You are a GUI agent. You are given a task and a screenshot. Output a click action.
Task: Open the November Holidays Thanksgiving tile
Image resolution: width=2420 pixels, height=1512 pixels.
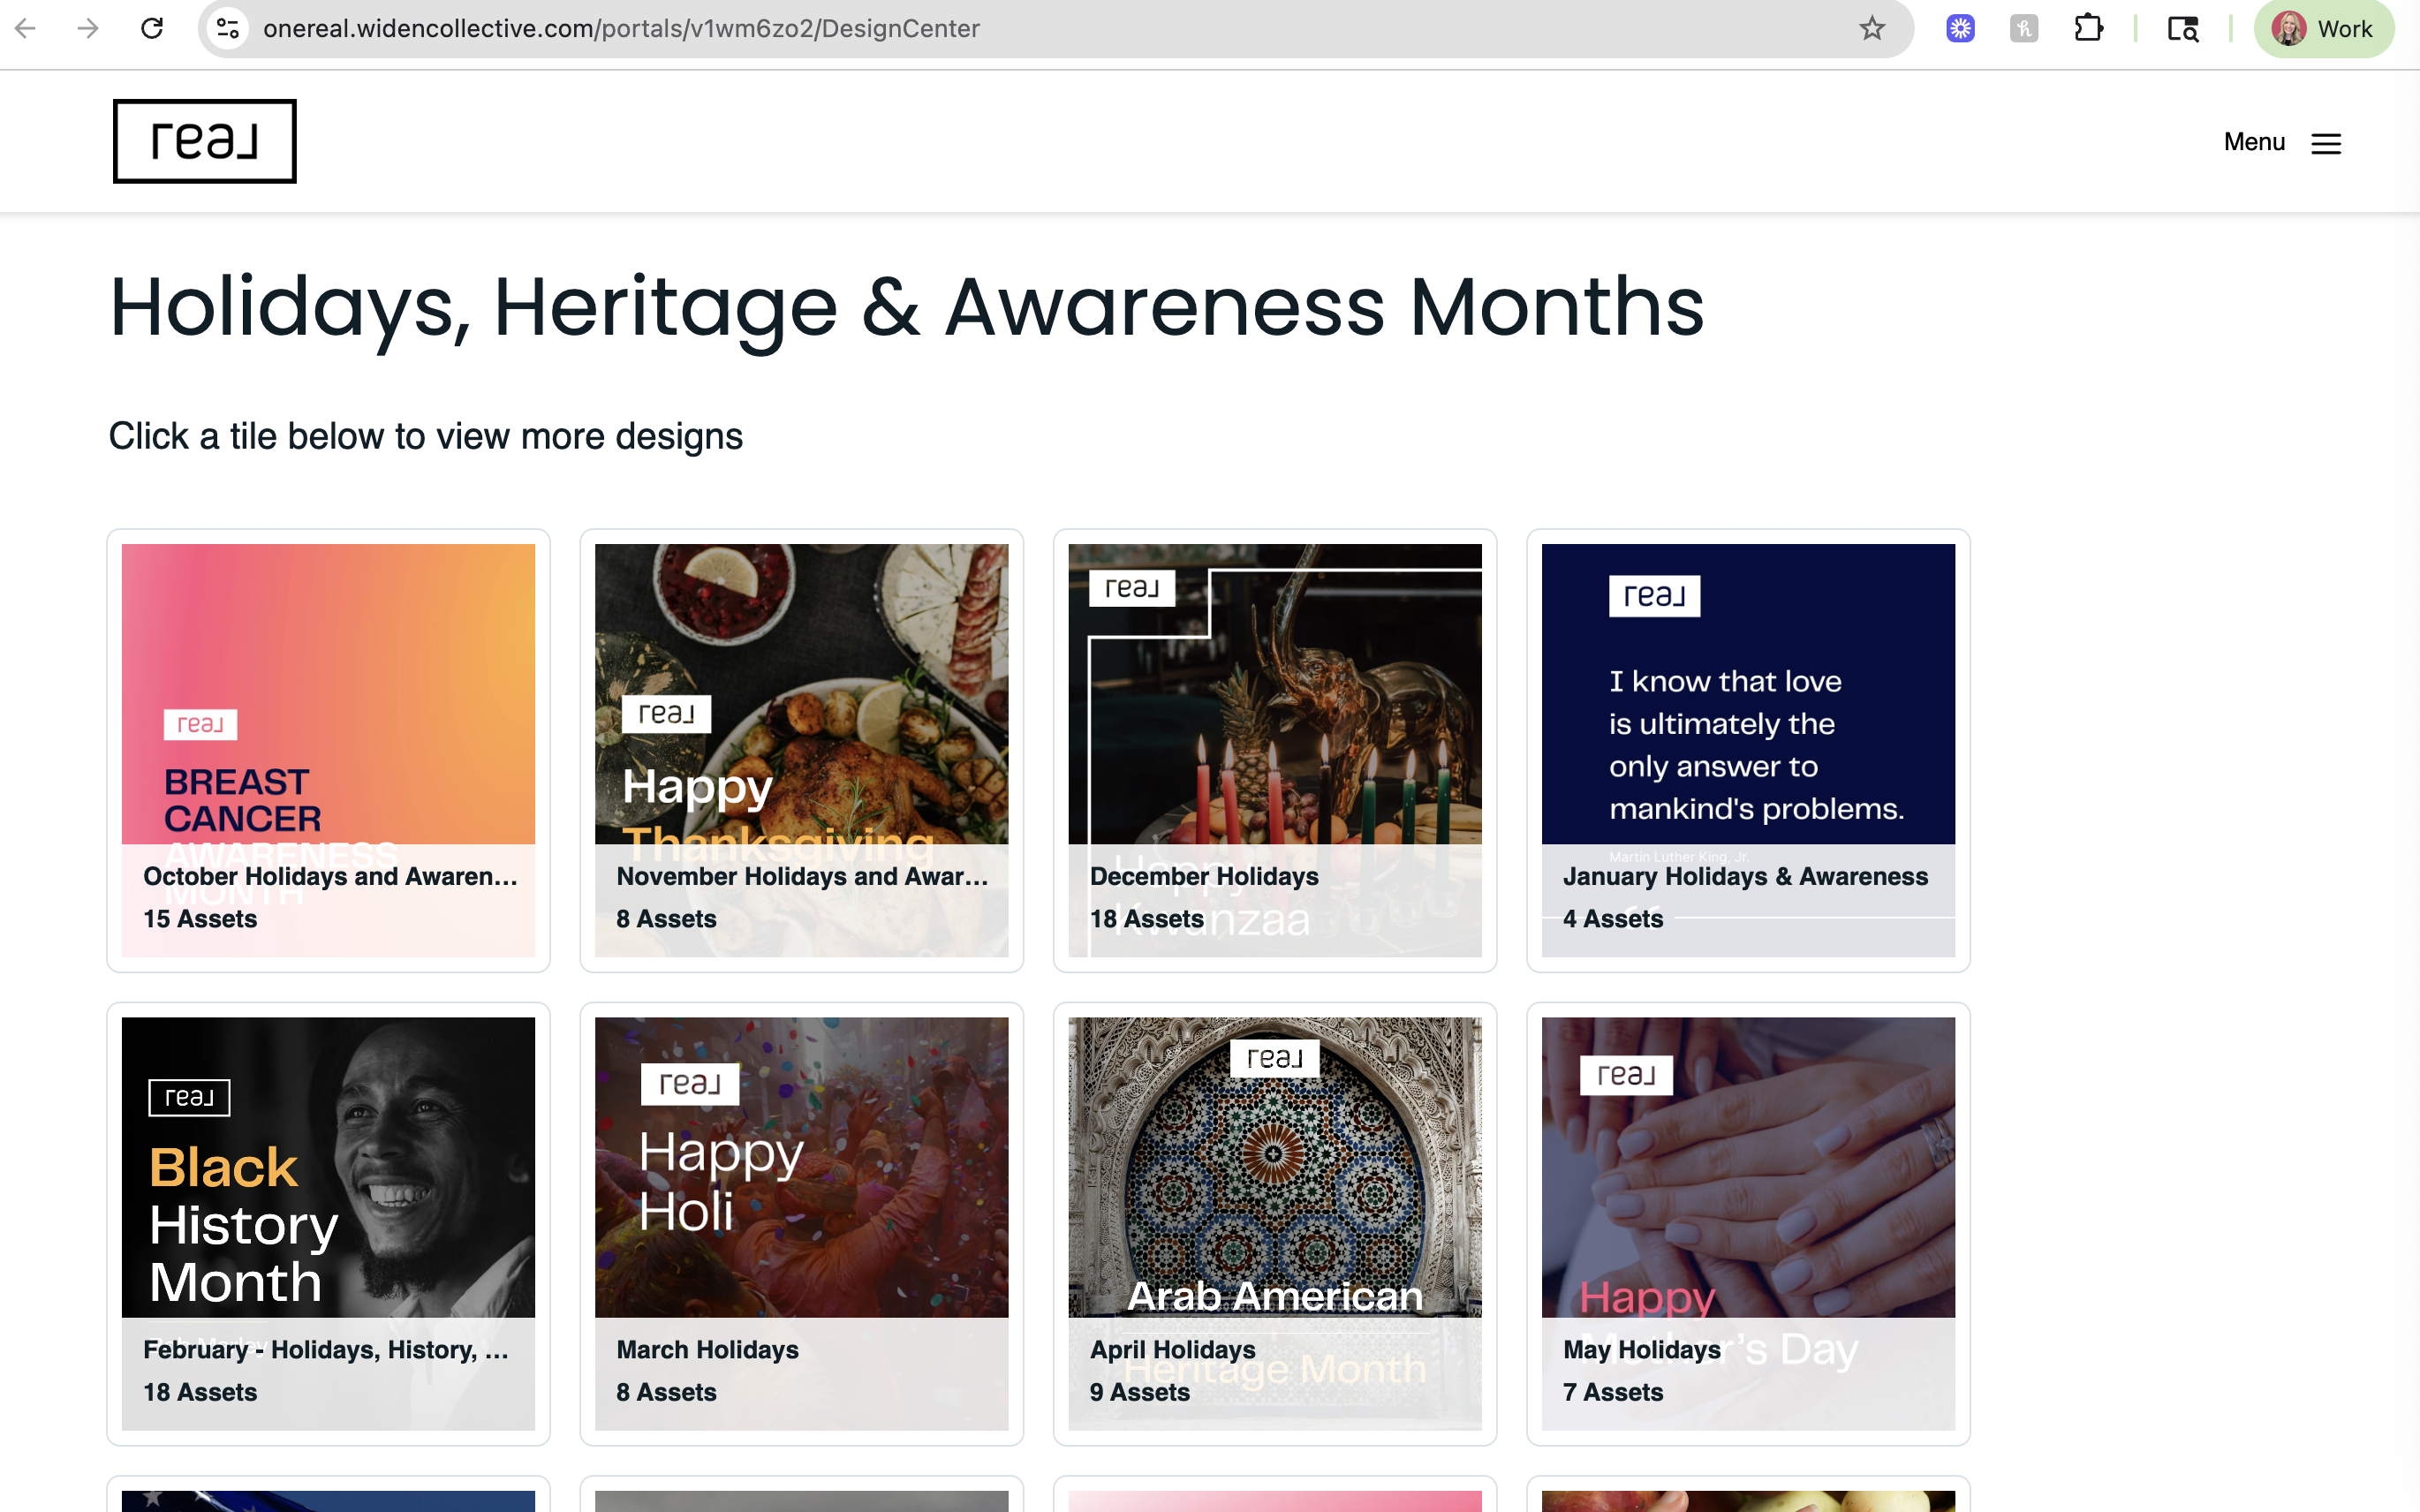point(801,750)
